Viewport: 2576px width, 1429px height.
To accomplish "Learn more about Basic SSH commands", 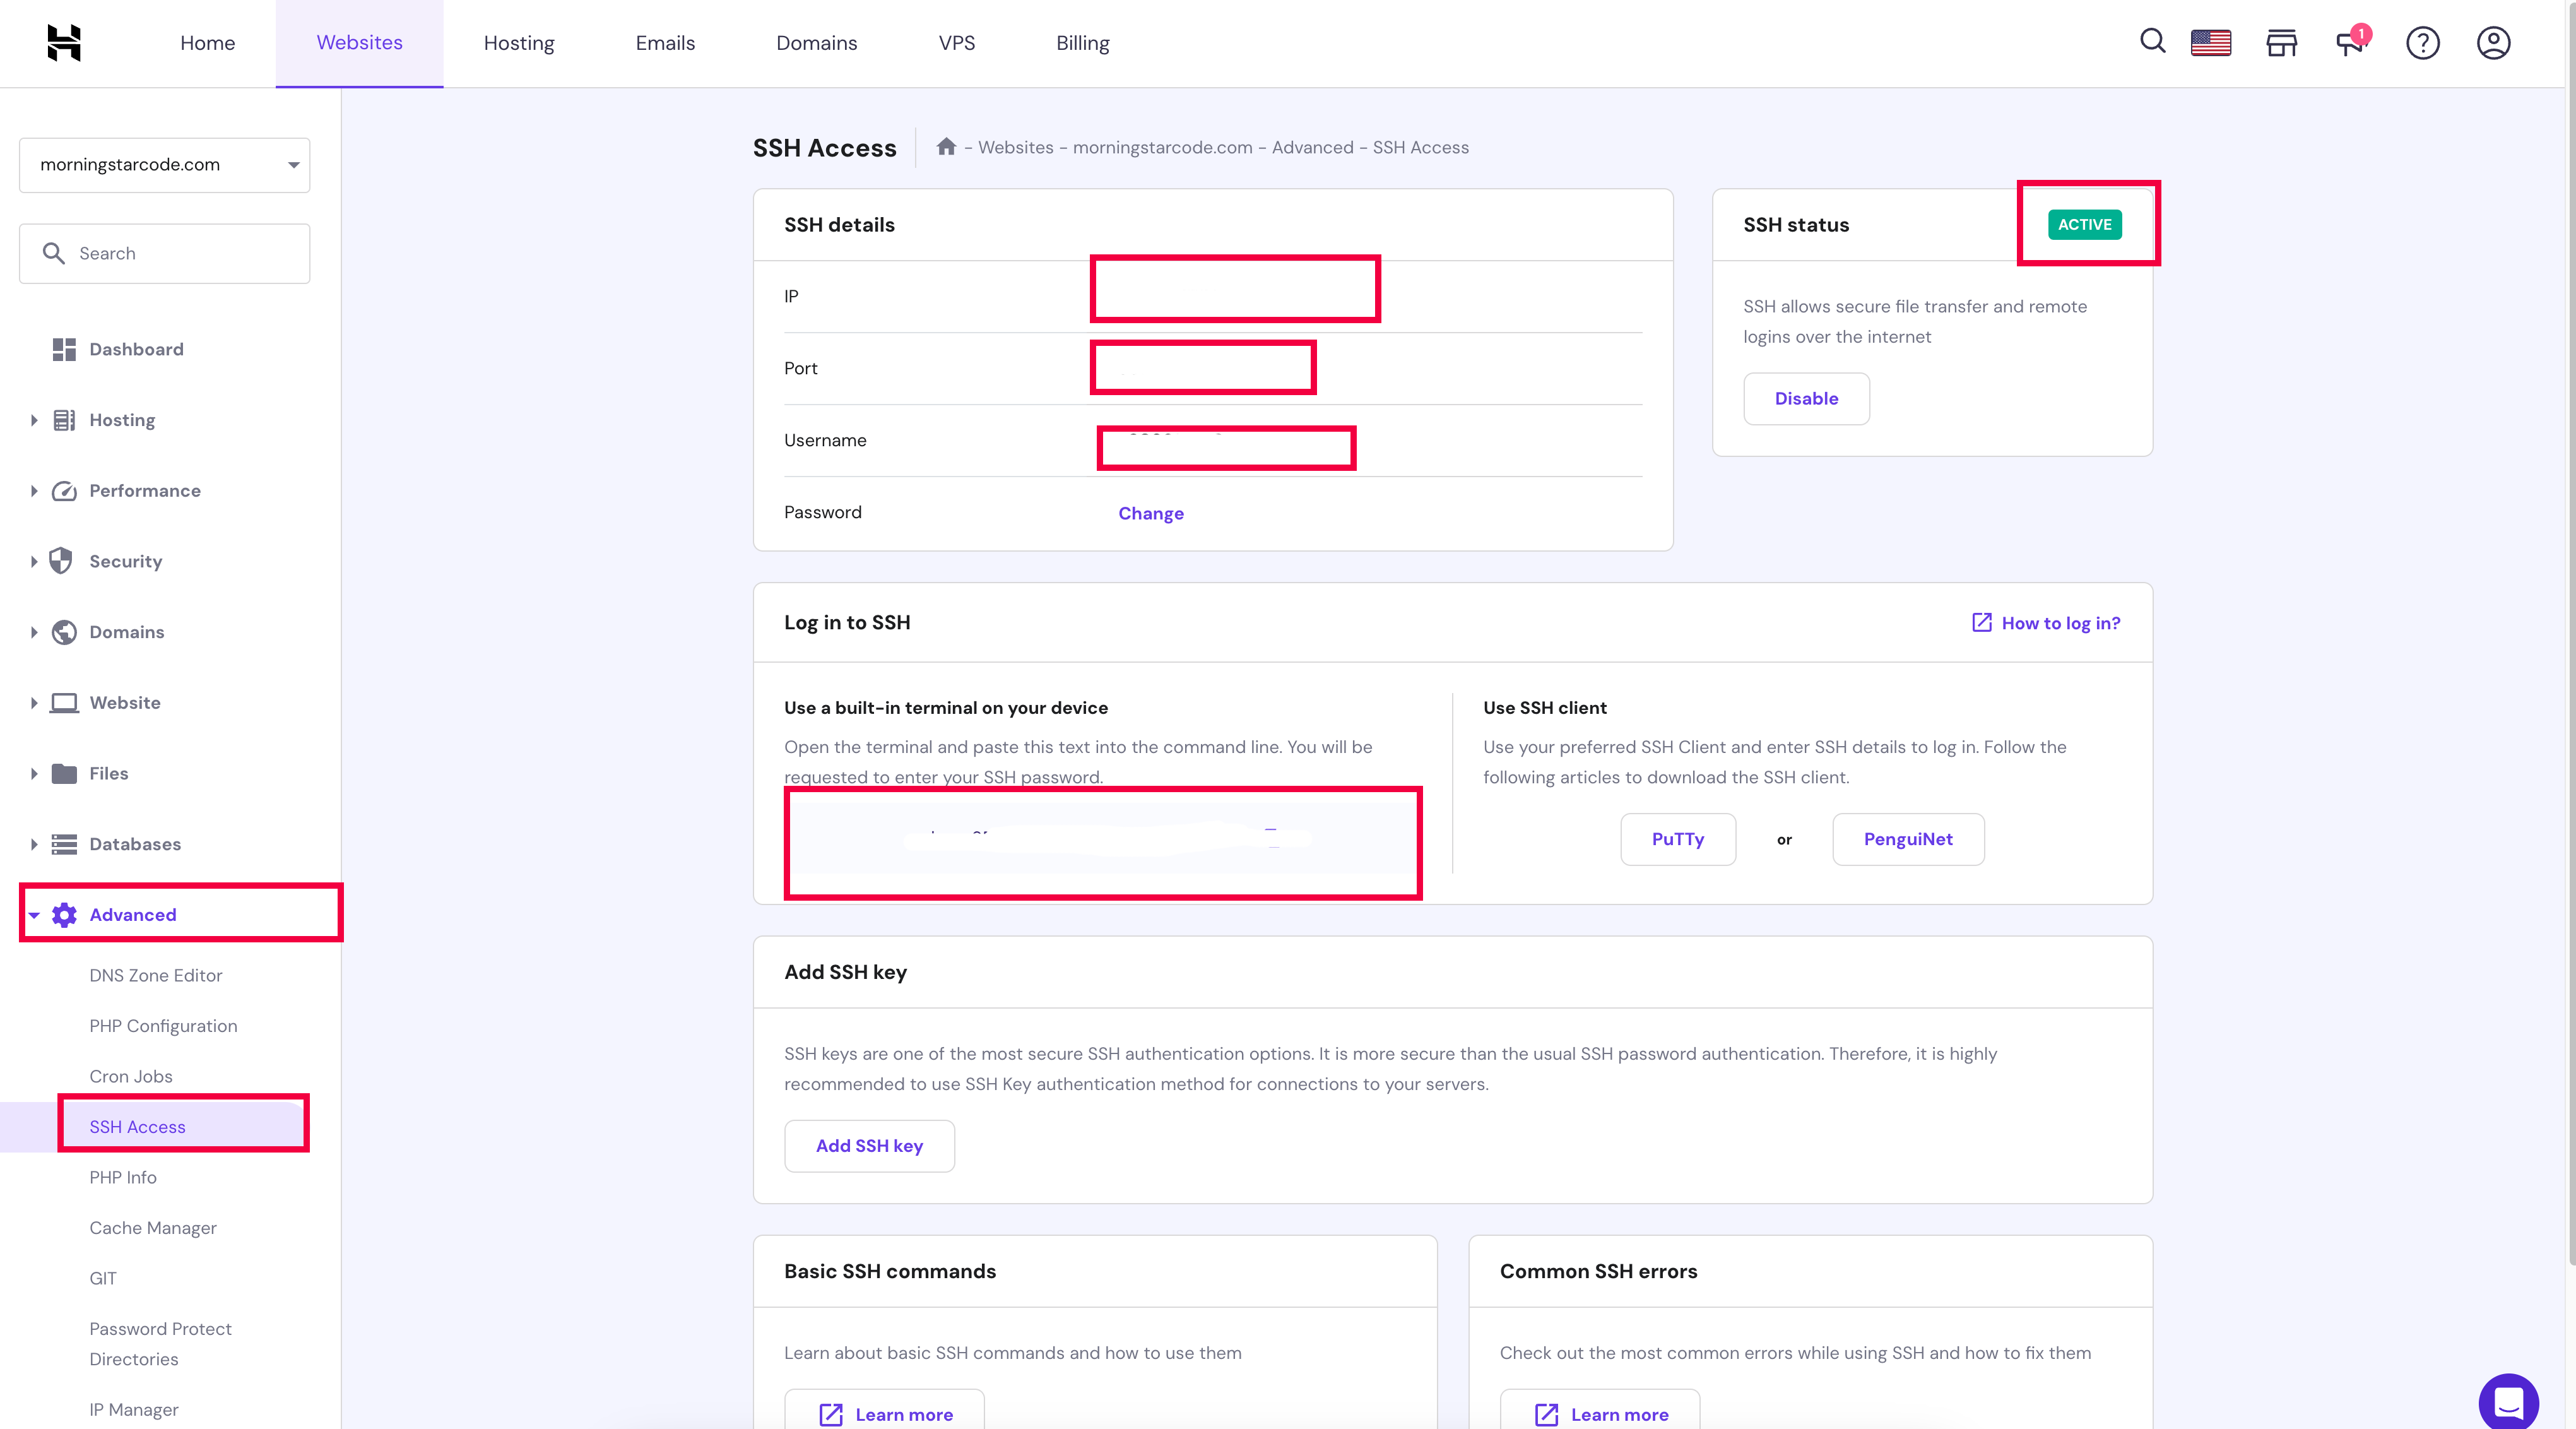I will point(885,1413).
